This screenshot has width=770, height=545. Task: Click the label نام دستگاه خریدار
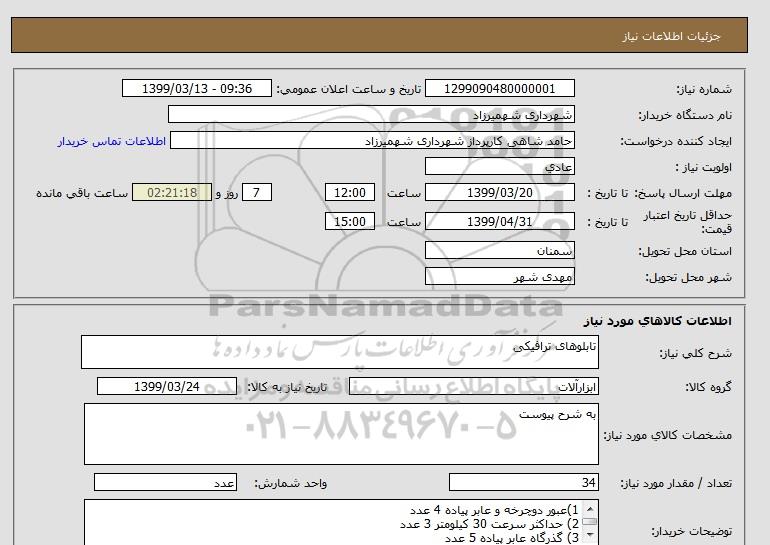[x=685, y=115]
